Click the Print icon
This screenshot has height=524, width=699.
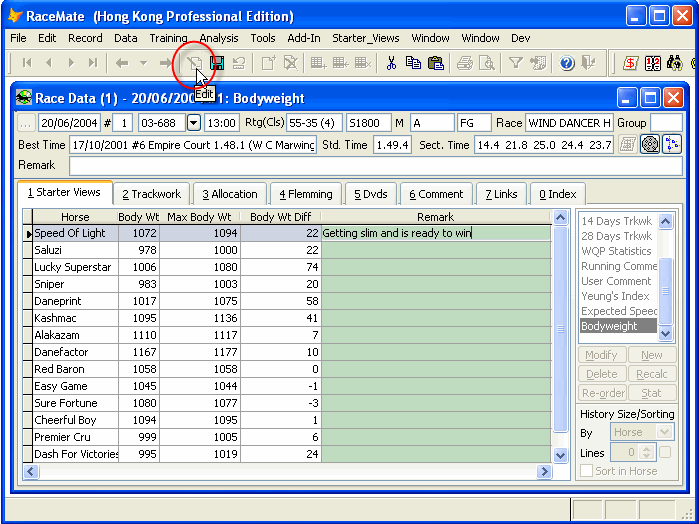(x=465, y=63)
